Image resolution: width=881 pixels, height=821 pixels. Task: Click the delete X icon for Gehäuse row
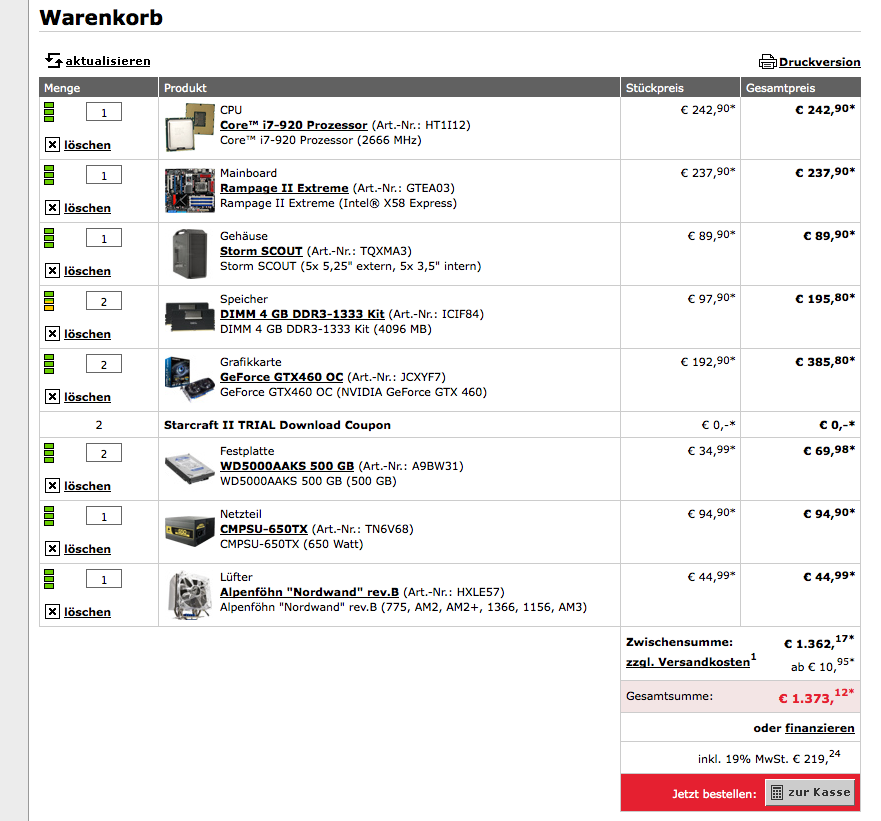pyautogui.click(x=52, y=271)
